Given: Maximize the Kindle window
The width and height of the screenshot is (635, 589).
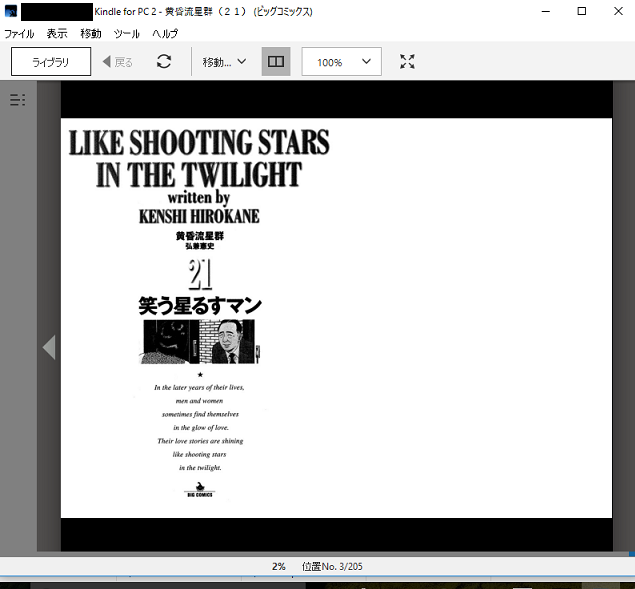Looking at the screenshot, I should (582, 11).
